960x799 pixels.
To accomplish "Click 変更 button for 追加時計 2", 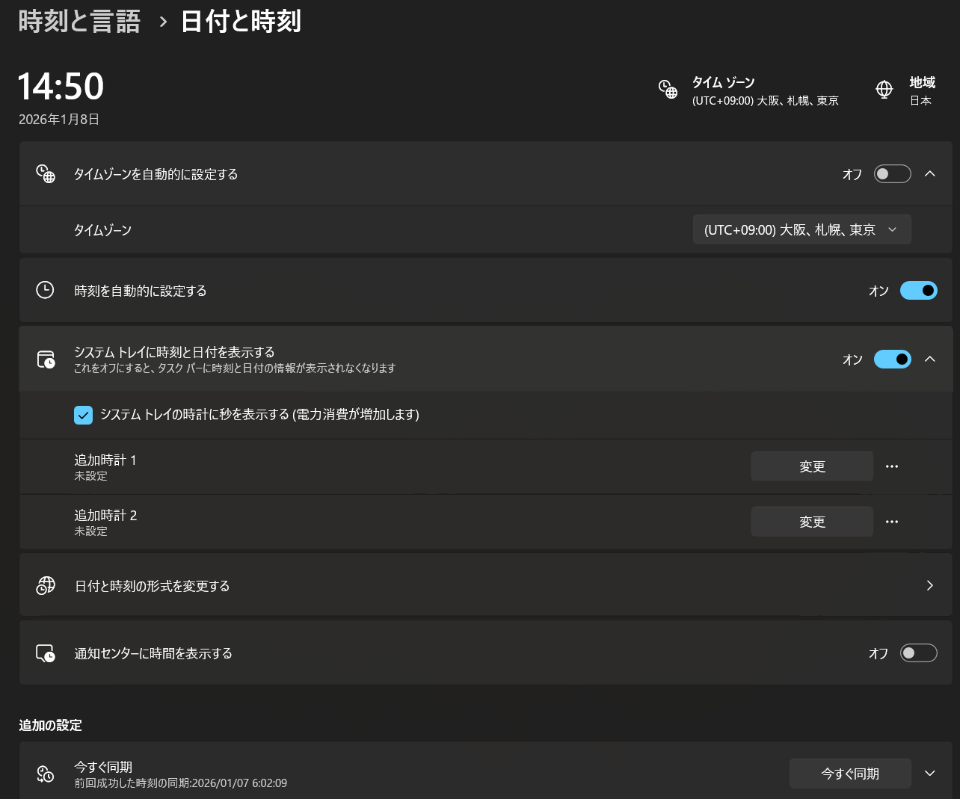I will pos(812,522).
